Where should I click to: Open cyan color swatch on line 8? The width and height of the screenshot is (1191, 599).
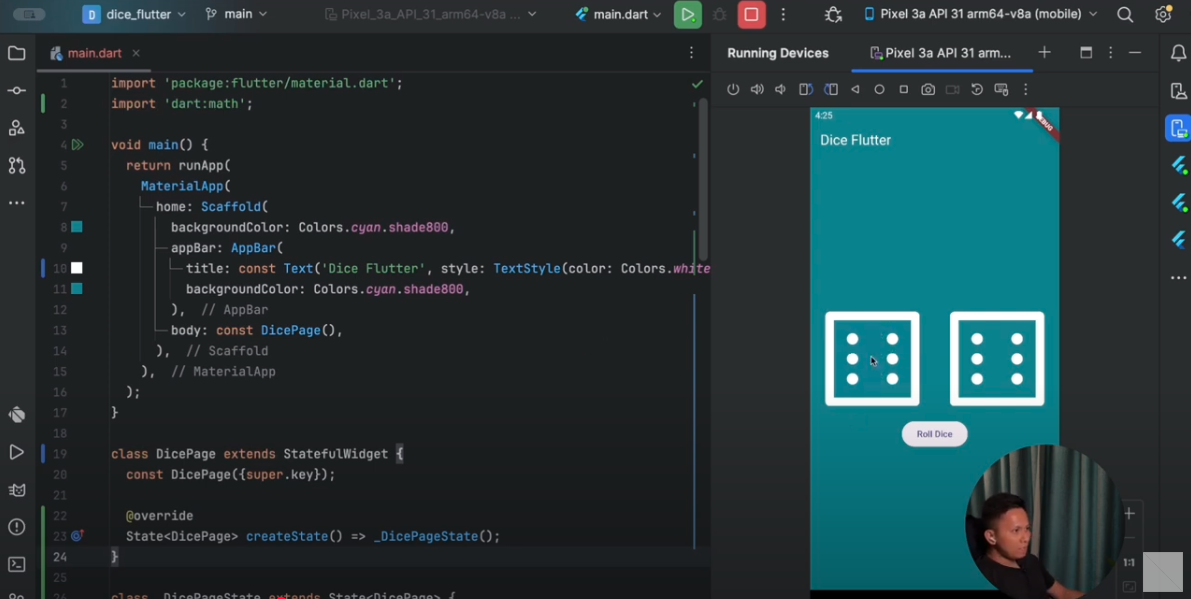click(77, 227)
